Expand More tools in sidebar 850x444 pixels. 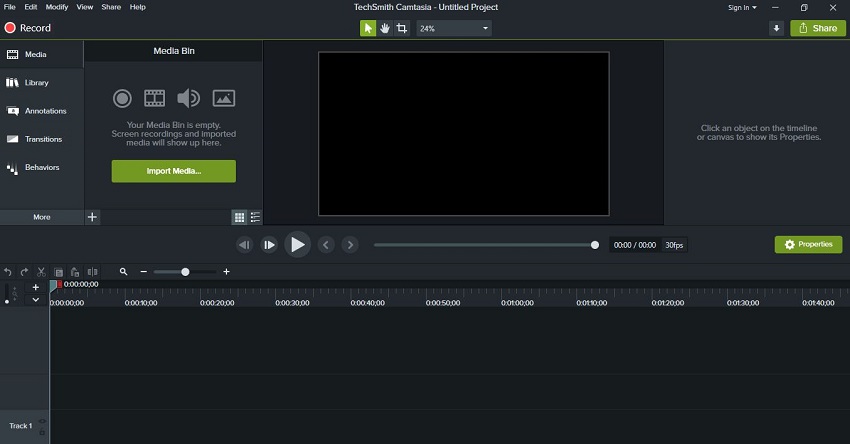click(x=42, y=217)
